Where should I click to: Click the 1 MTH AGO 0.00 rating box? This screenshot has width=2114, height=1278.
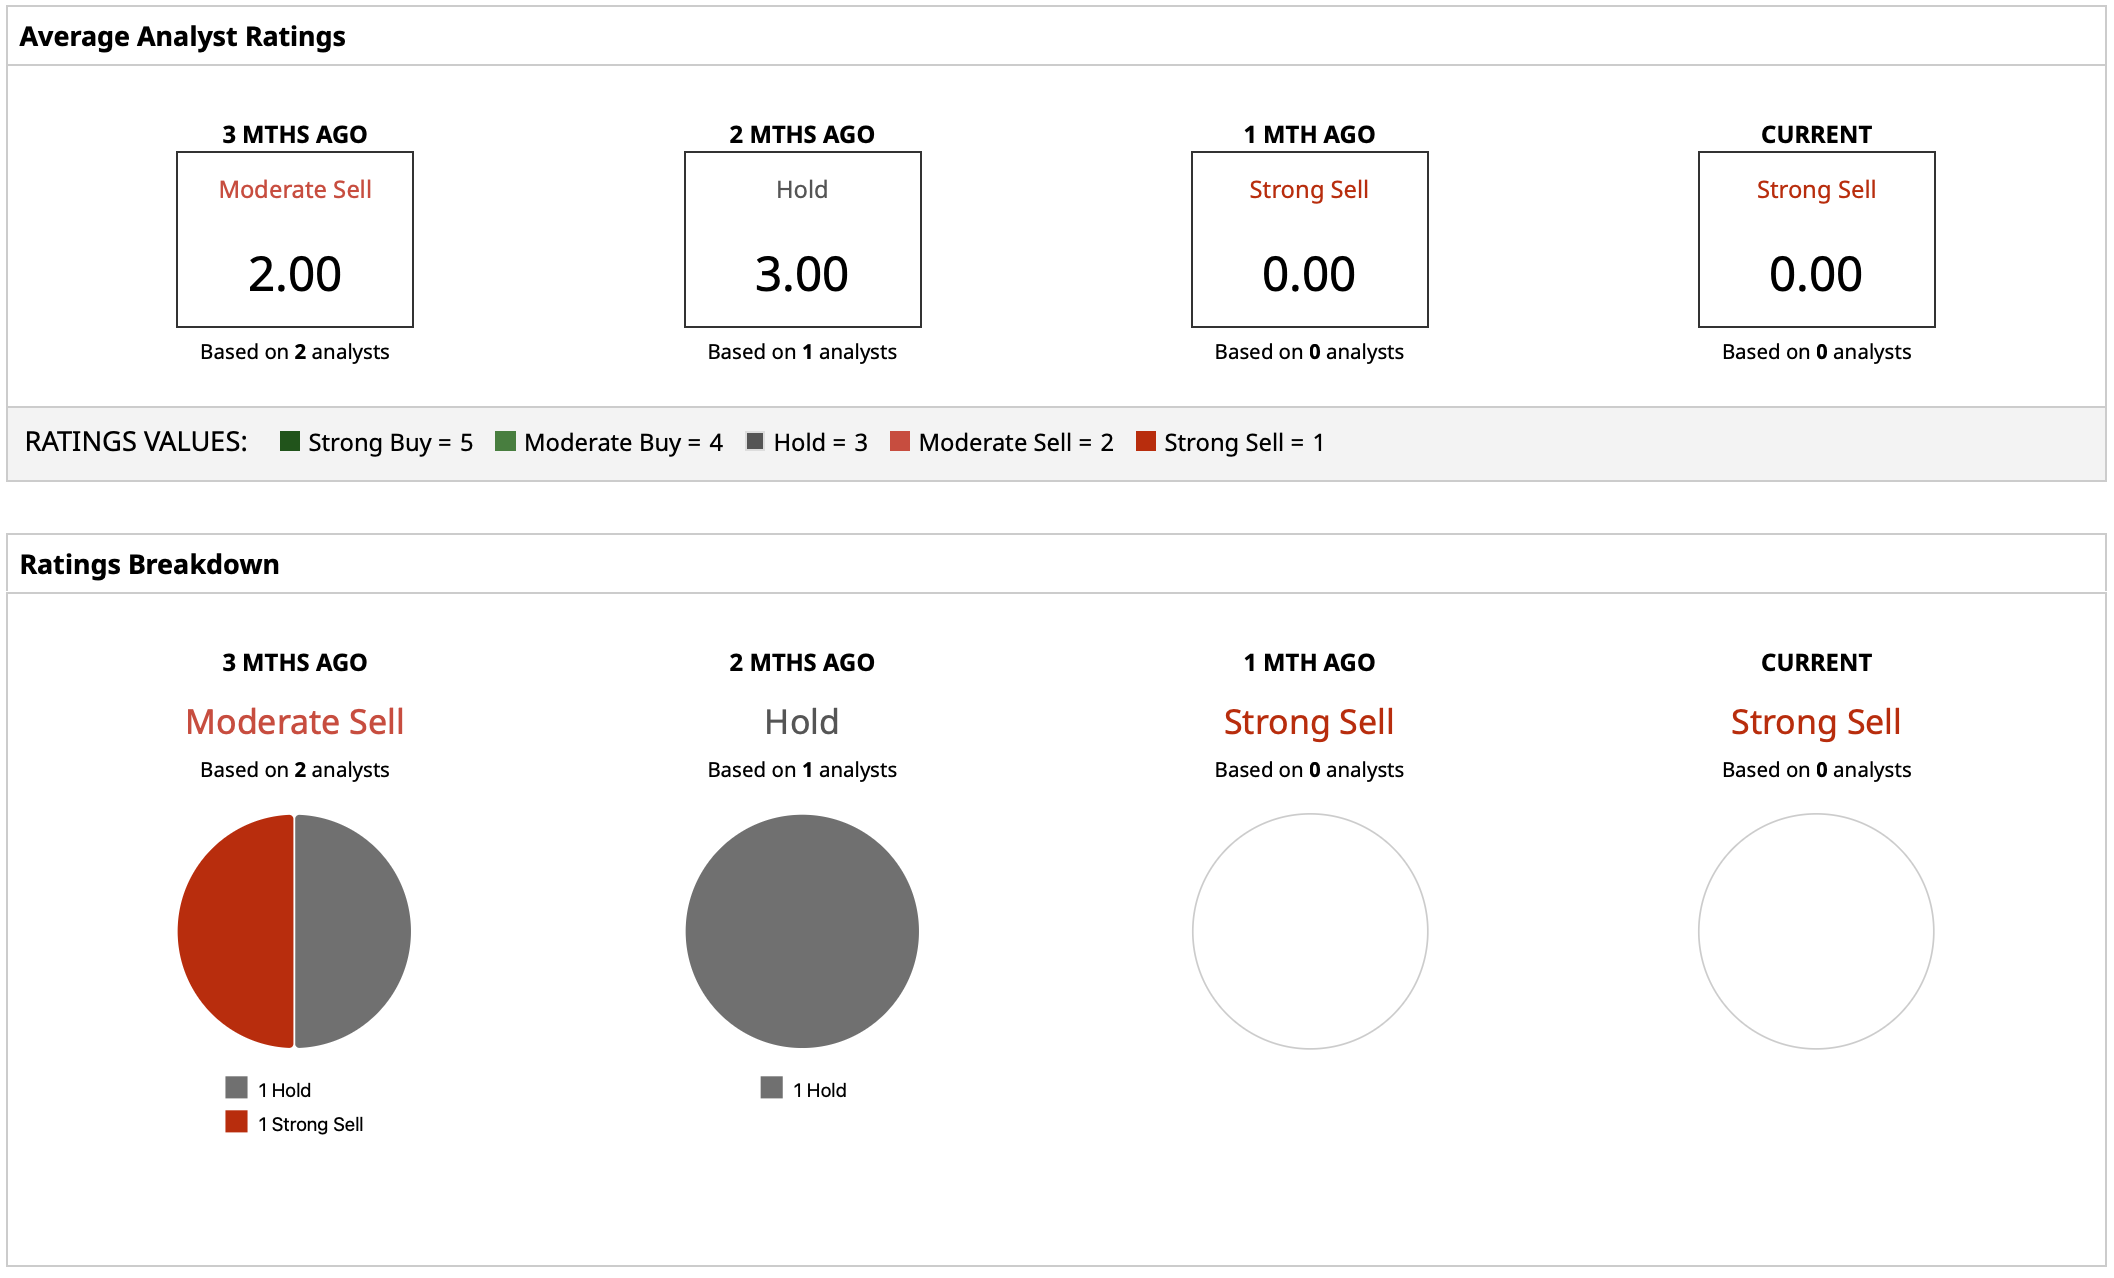coord(1309,240)
